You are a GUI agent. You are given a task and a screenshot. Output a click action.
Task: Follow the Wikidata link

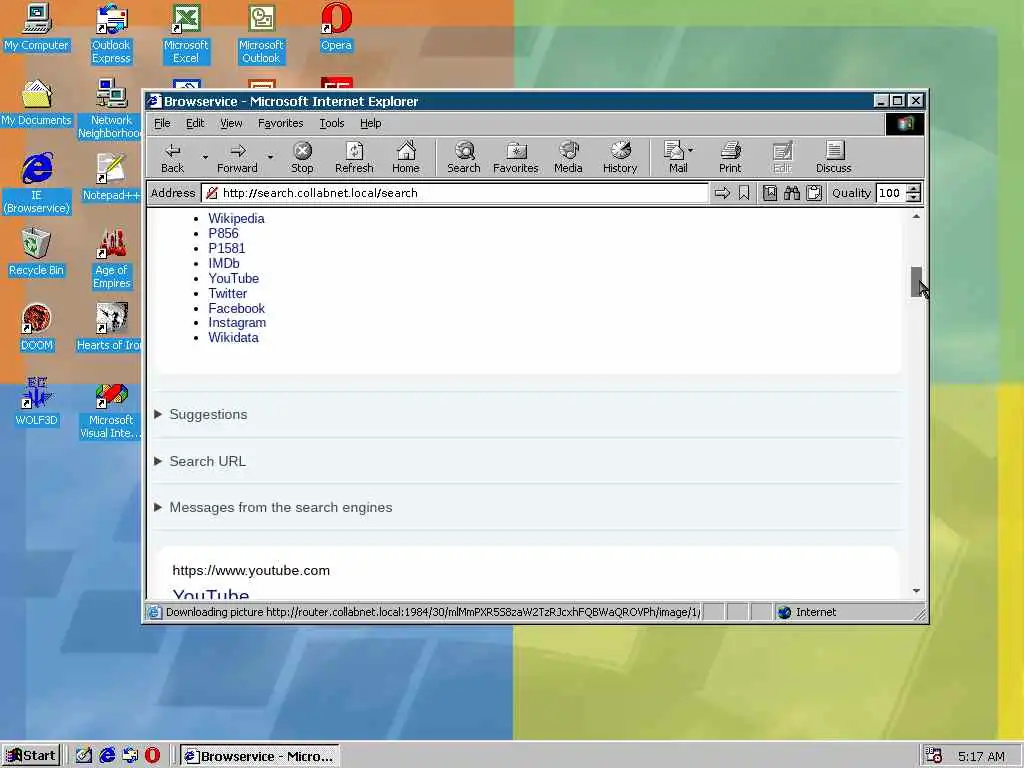tap(234, 338)
